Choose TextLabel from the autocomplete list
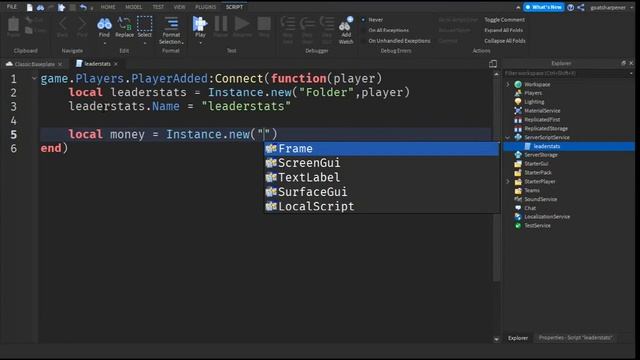Screen dimensions: 640x360 [x=381, y=177]
